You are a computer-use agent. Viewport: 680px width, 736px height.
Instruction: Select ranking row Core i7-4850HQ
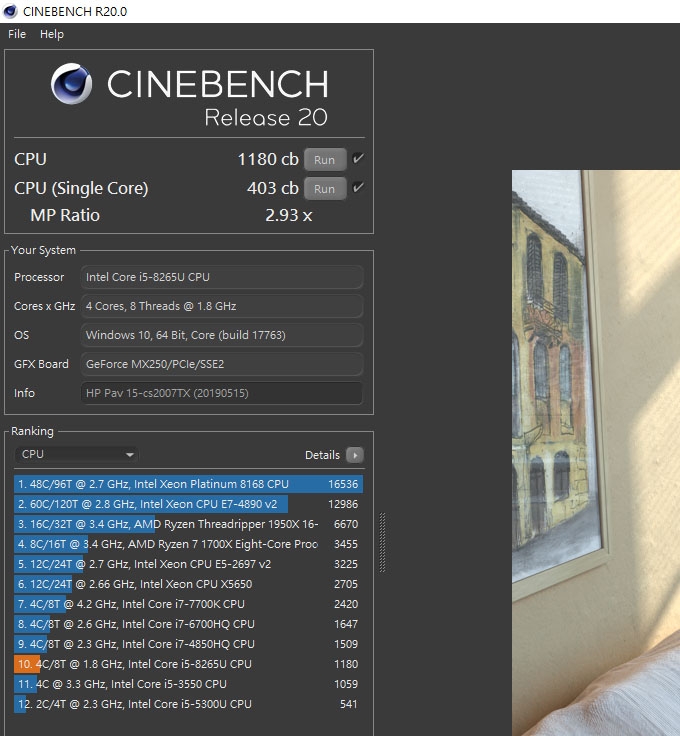point(188,644)
